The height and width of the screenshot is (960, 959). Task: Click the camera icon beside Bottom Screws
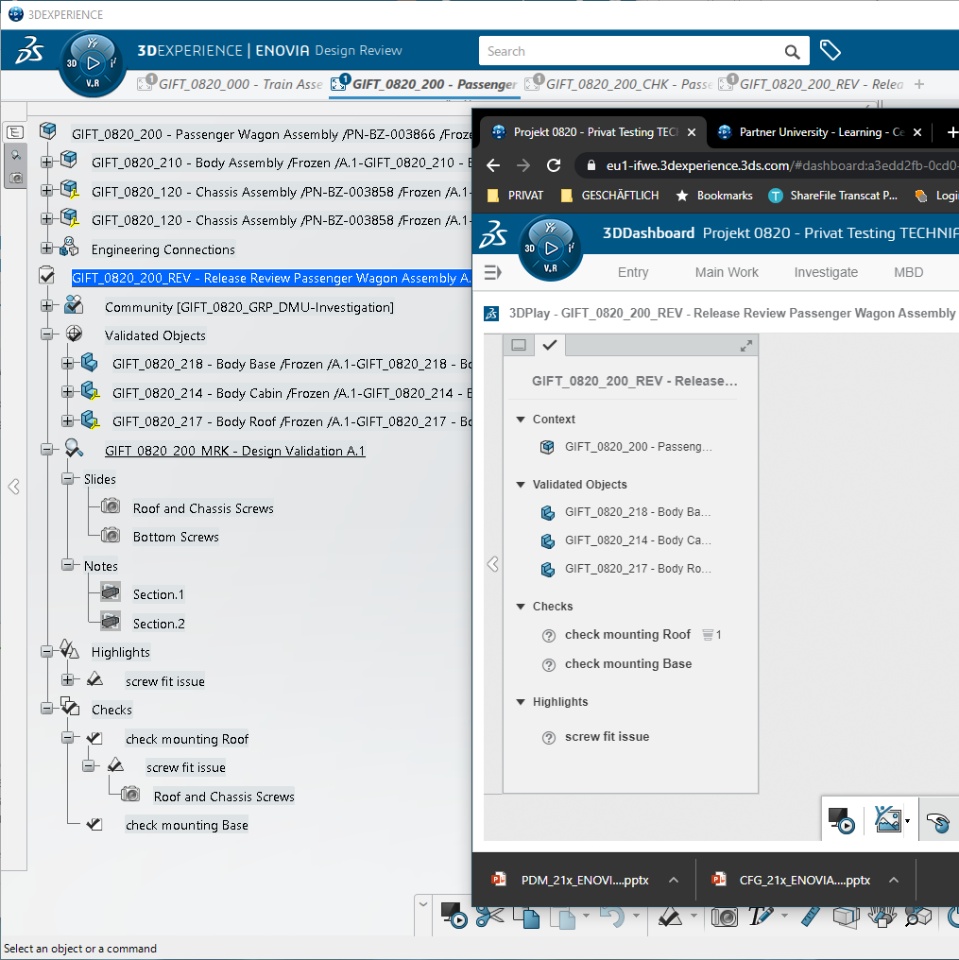(110, 536)
